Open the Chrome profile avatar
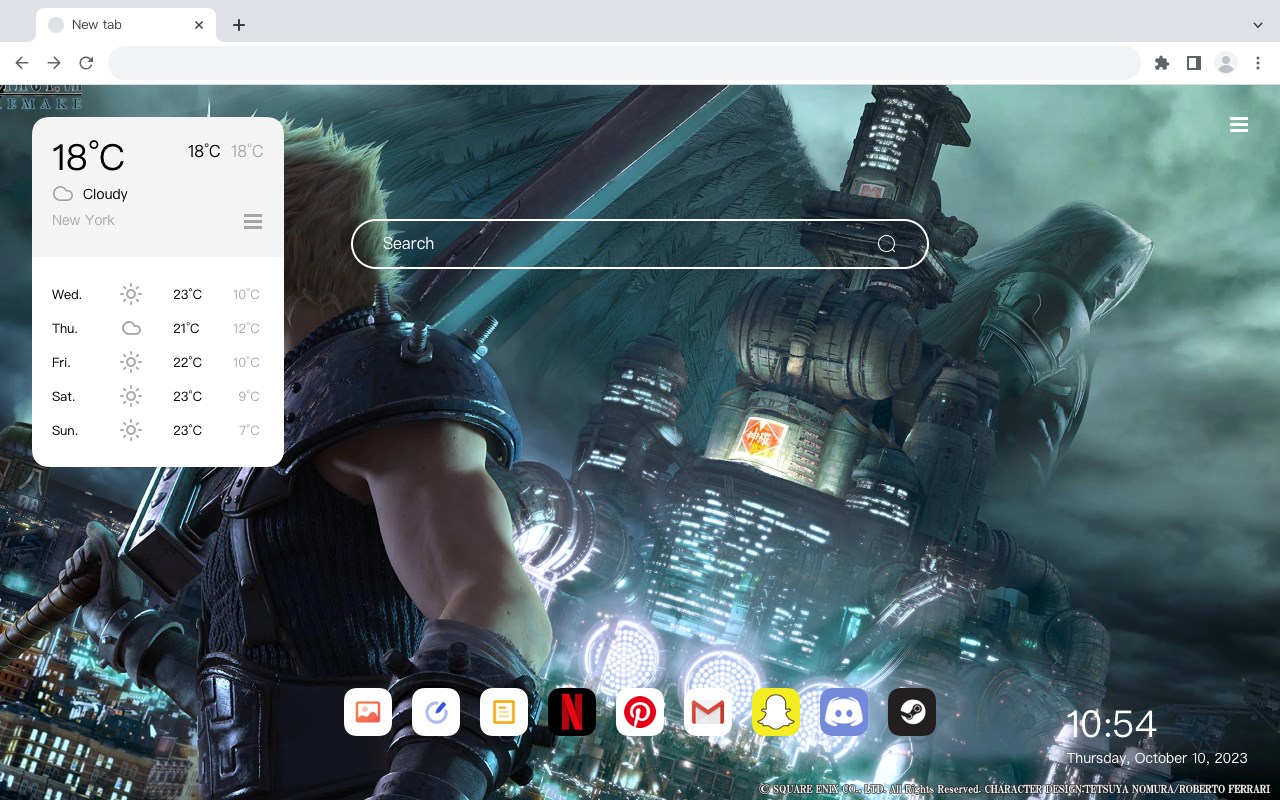1280x800 pixels. tap(1226, 63)
